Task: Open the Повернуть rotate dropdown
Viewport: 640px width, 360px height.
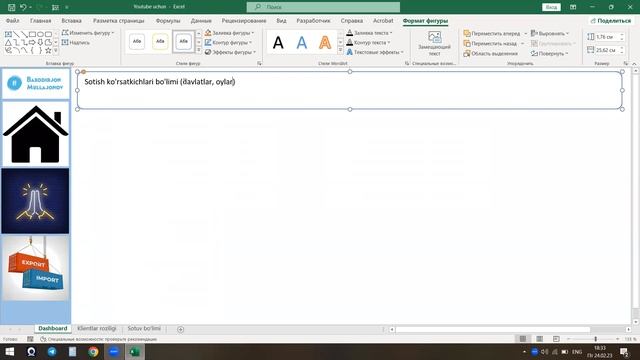Action: click(x=549, y=53)
